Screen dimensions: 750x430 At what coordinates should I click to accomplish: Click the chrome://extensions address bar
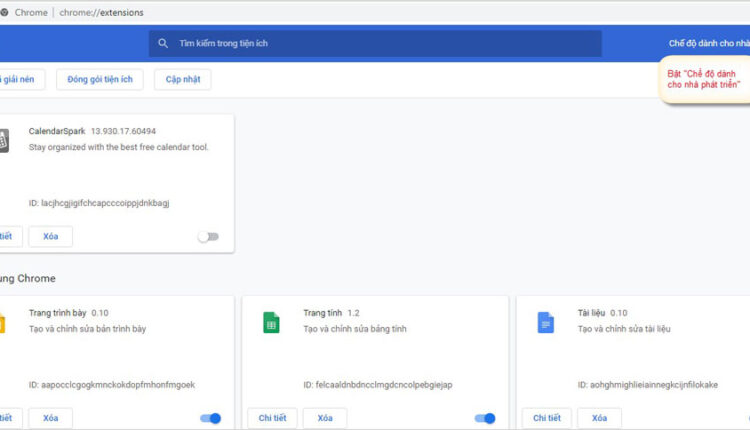[102, 12]
